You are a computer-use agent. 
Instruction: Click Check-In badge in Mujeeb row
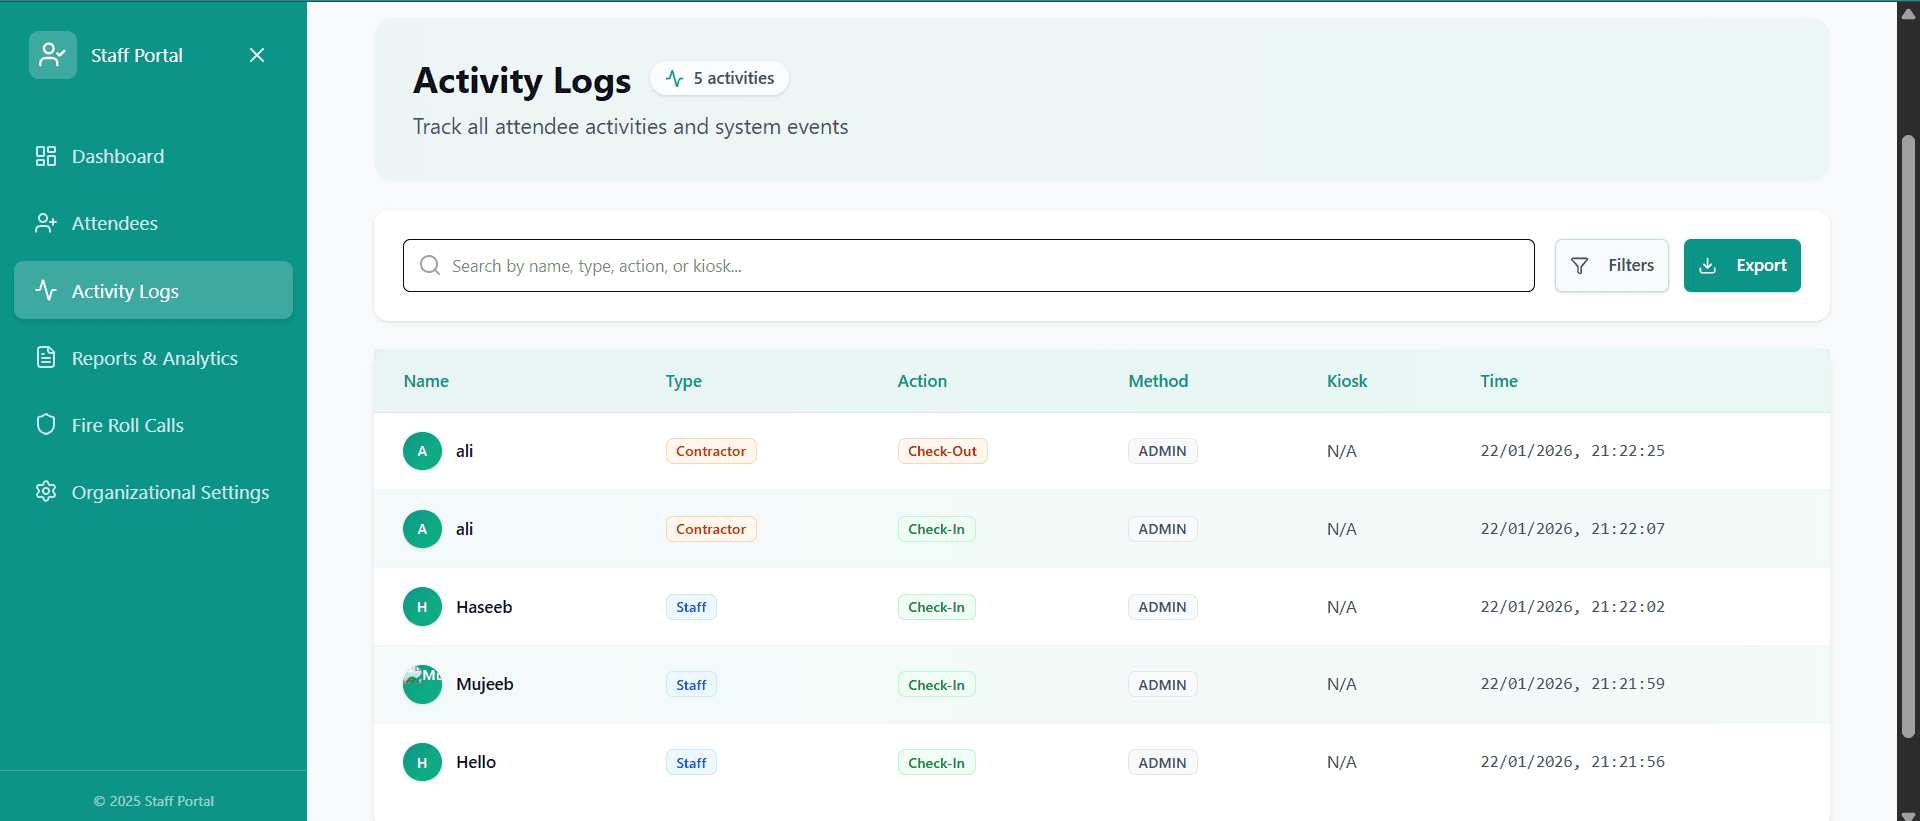936,685
